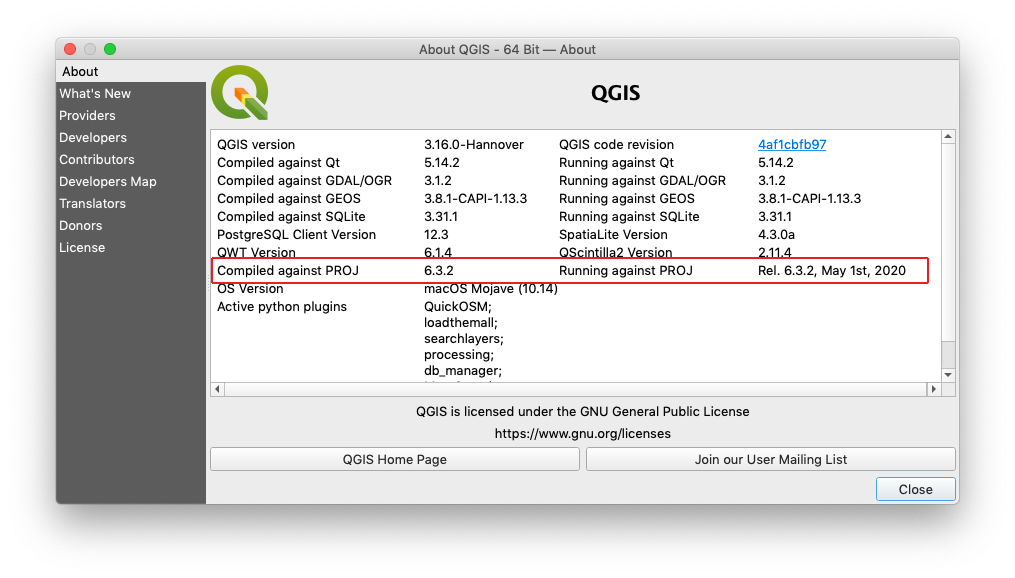This screenshot has width=1015, height=578.
Task: Click the vertical scrollbar down arrow
Action: (946, 374)
